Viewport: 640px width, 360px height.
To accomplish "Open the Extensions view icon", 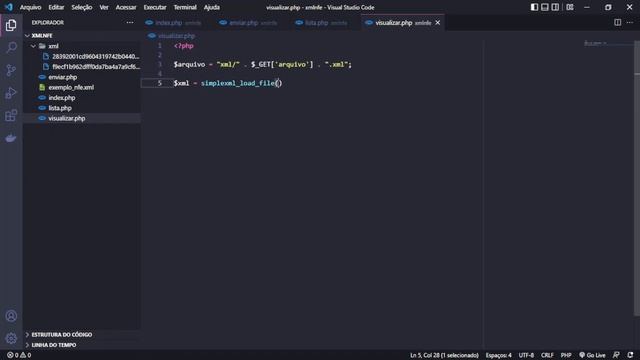I will click(11, 116).
